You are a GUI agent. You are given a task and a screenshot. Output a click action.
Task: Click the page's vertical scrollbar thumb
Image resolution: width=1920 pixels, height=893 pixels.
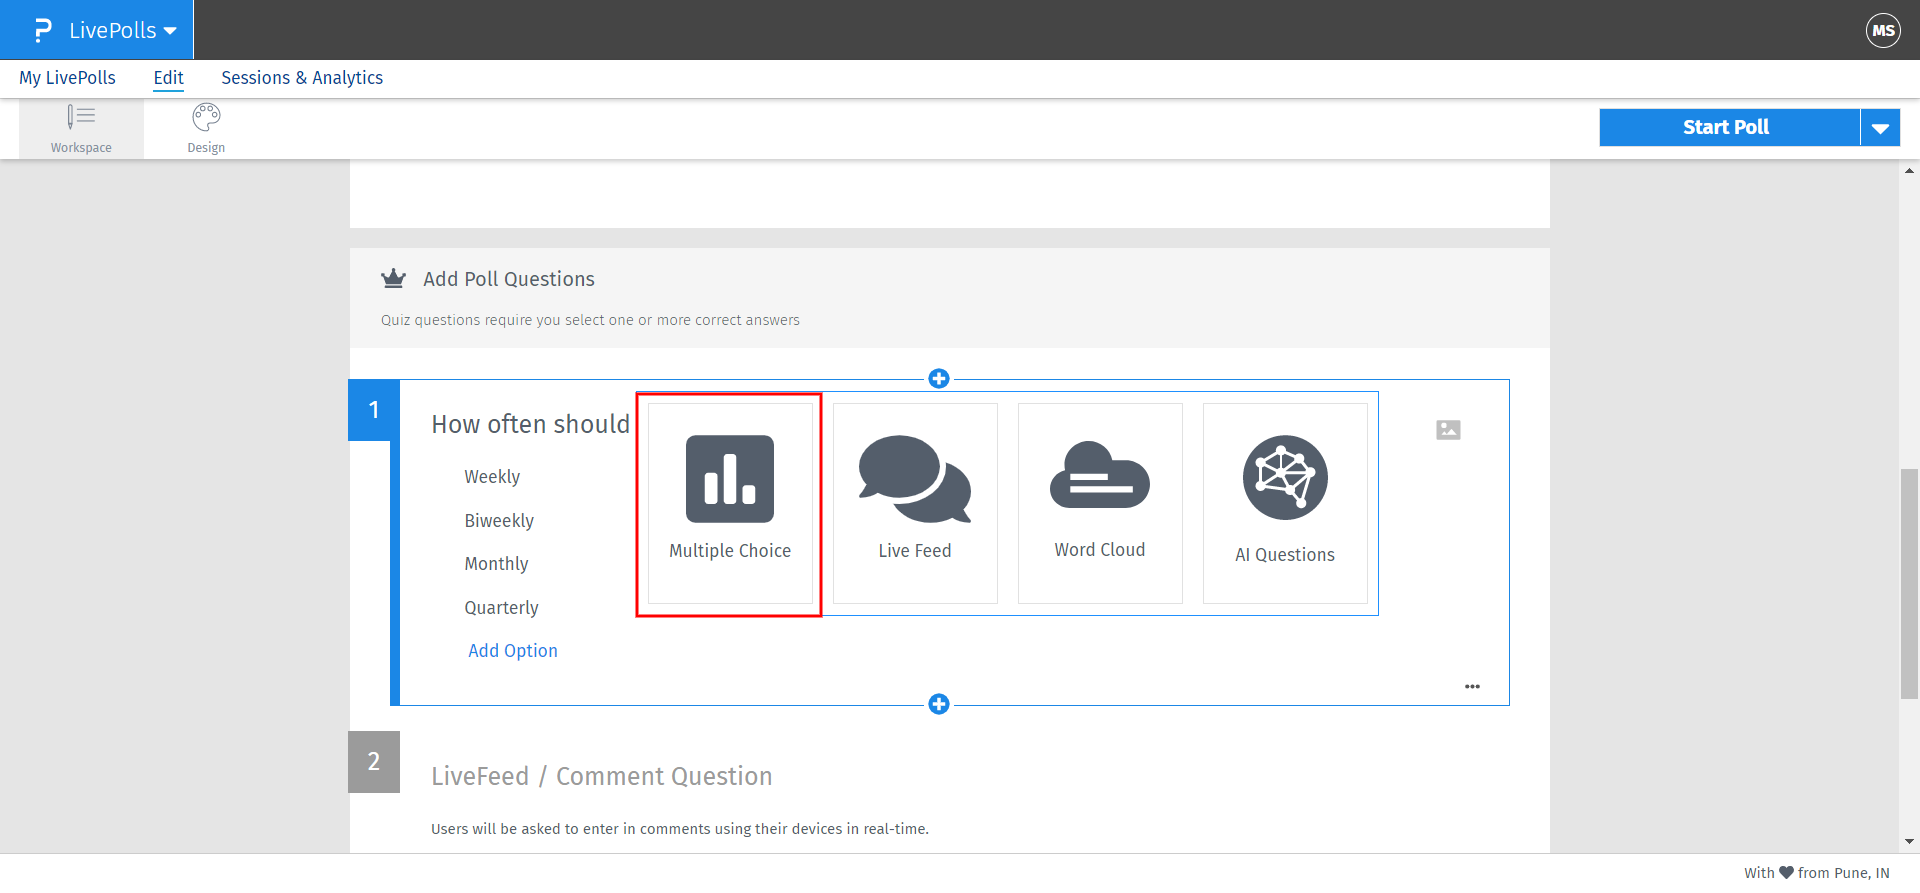[1909, 583]
